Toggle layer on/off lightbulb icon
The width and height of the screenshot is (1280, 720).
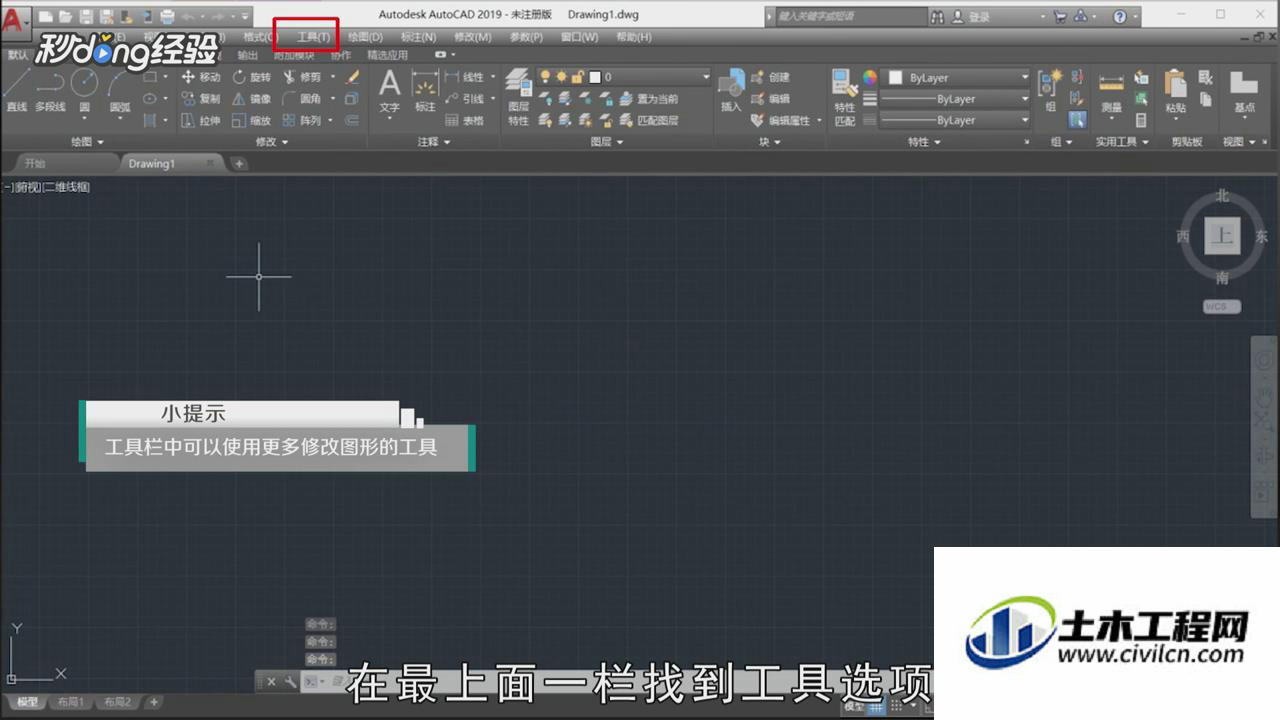click(x=546, y=77)
